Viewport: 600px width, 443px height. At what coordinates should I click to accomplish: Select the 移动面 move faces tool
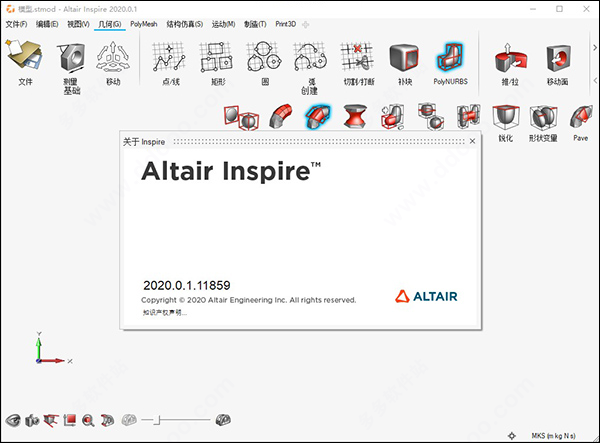click(x=558, y=58)
